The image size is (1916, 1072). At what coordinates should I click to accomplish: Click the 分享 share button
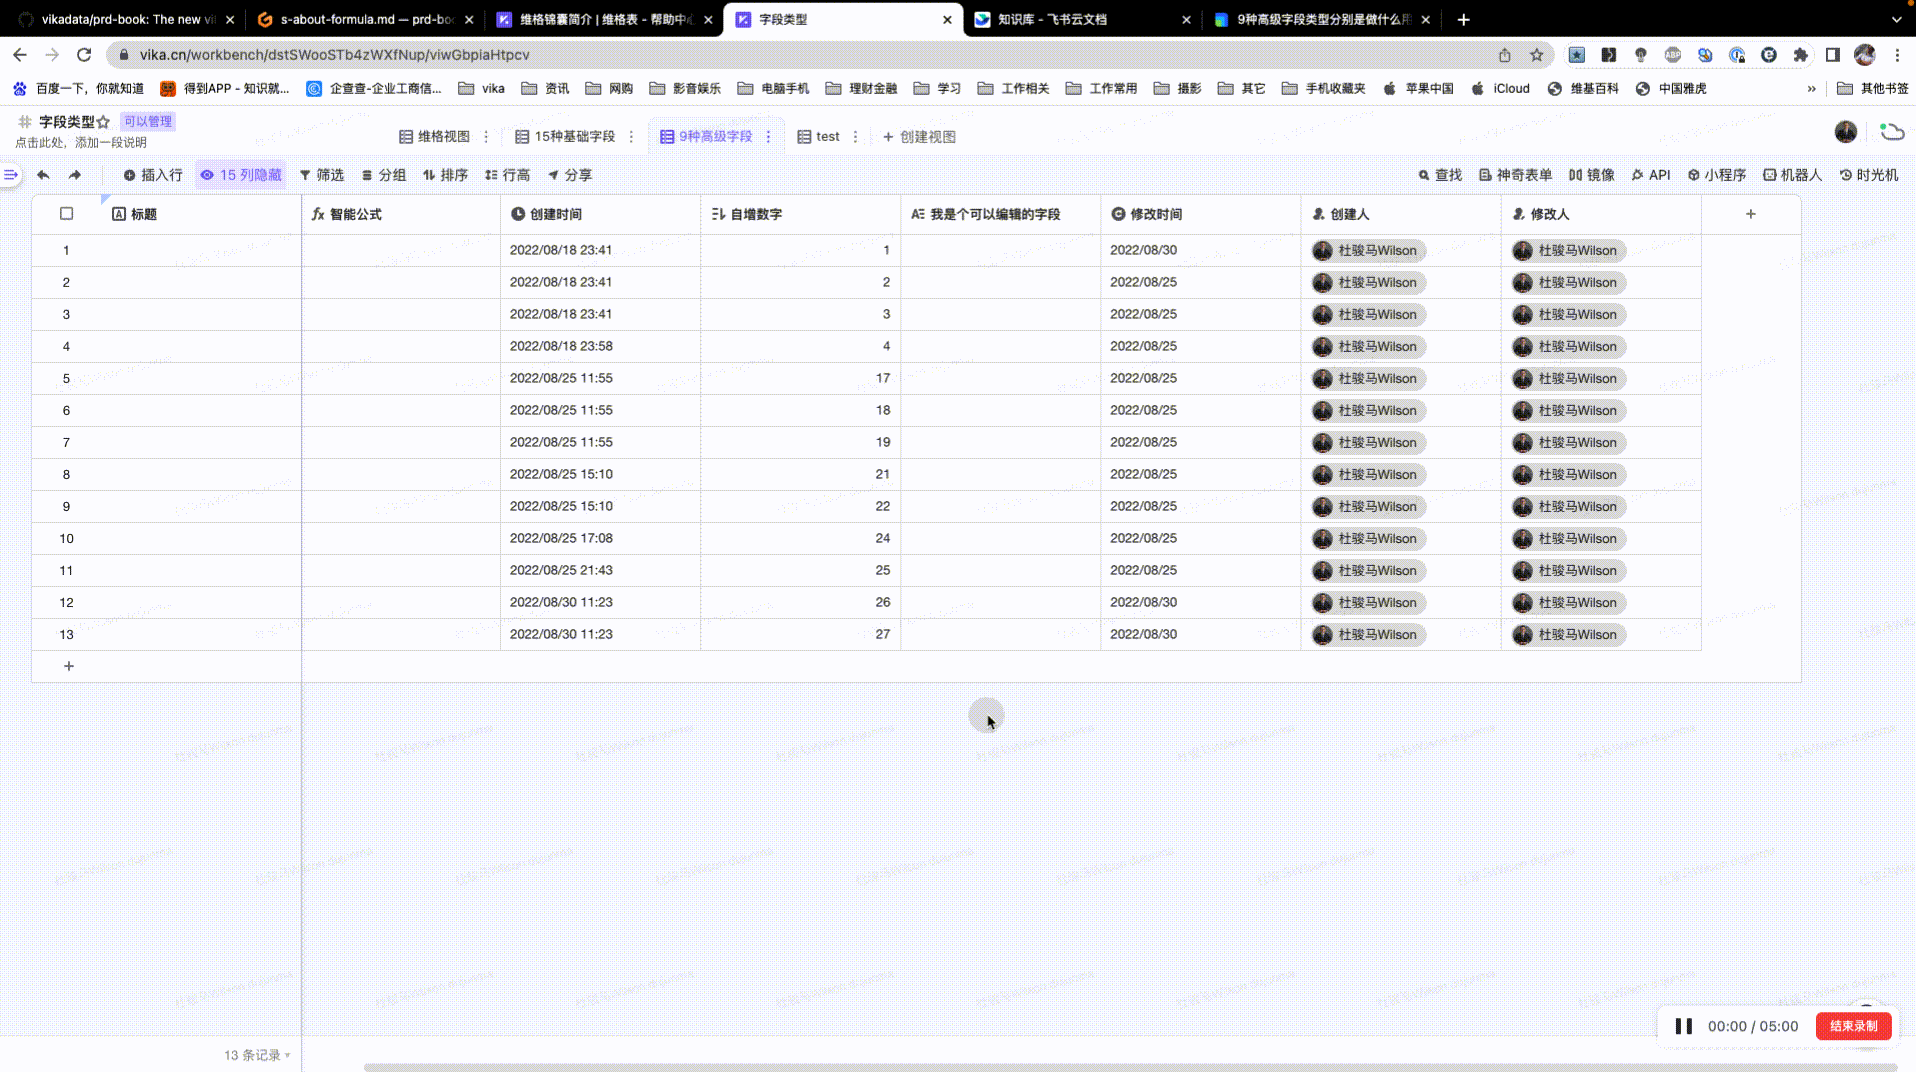(x=570, y=175)
